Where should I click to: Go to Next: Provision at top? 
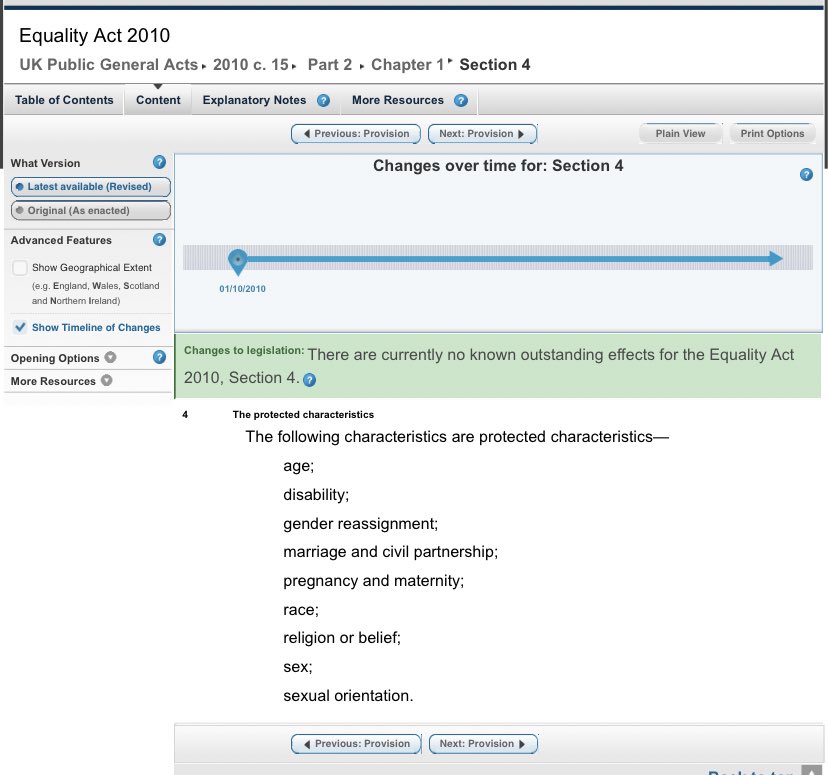tap(482, 134)
